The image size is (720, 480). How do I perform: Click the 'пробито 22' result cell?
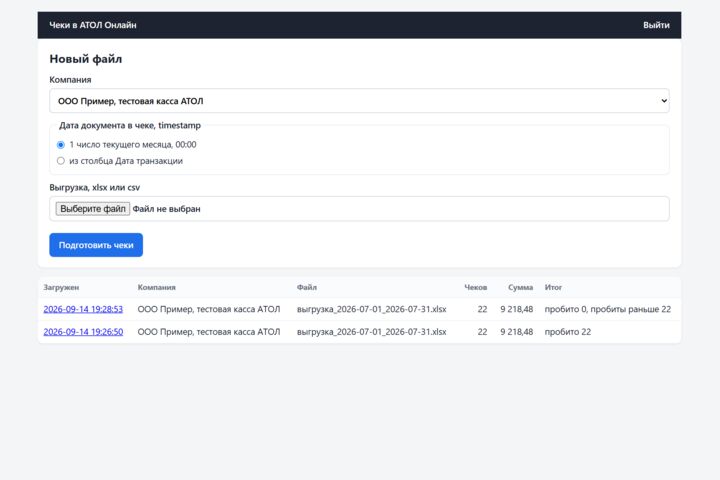coord(568,332)
